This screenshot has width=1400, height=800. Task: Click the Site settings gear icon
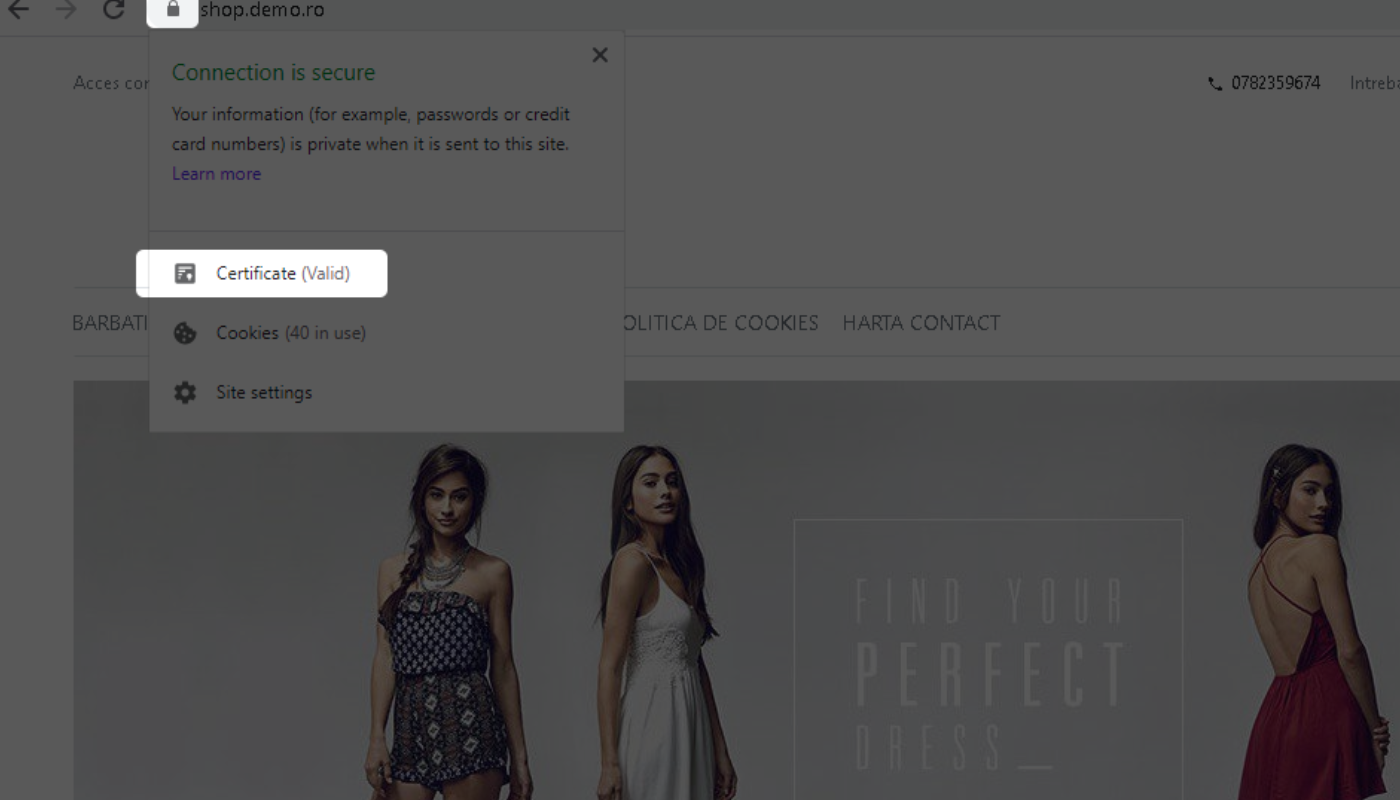185,392
